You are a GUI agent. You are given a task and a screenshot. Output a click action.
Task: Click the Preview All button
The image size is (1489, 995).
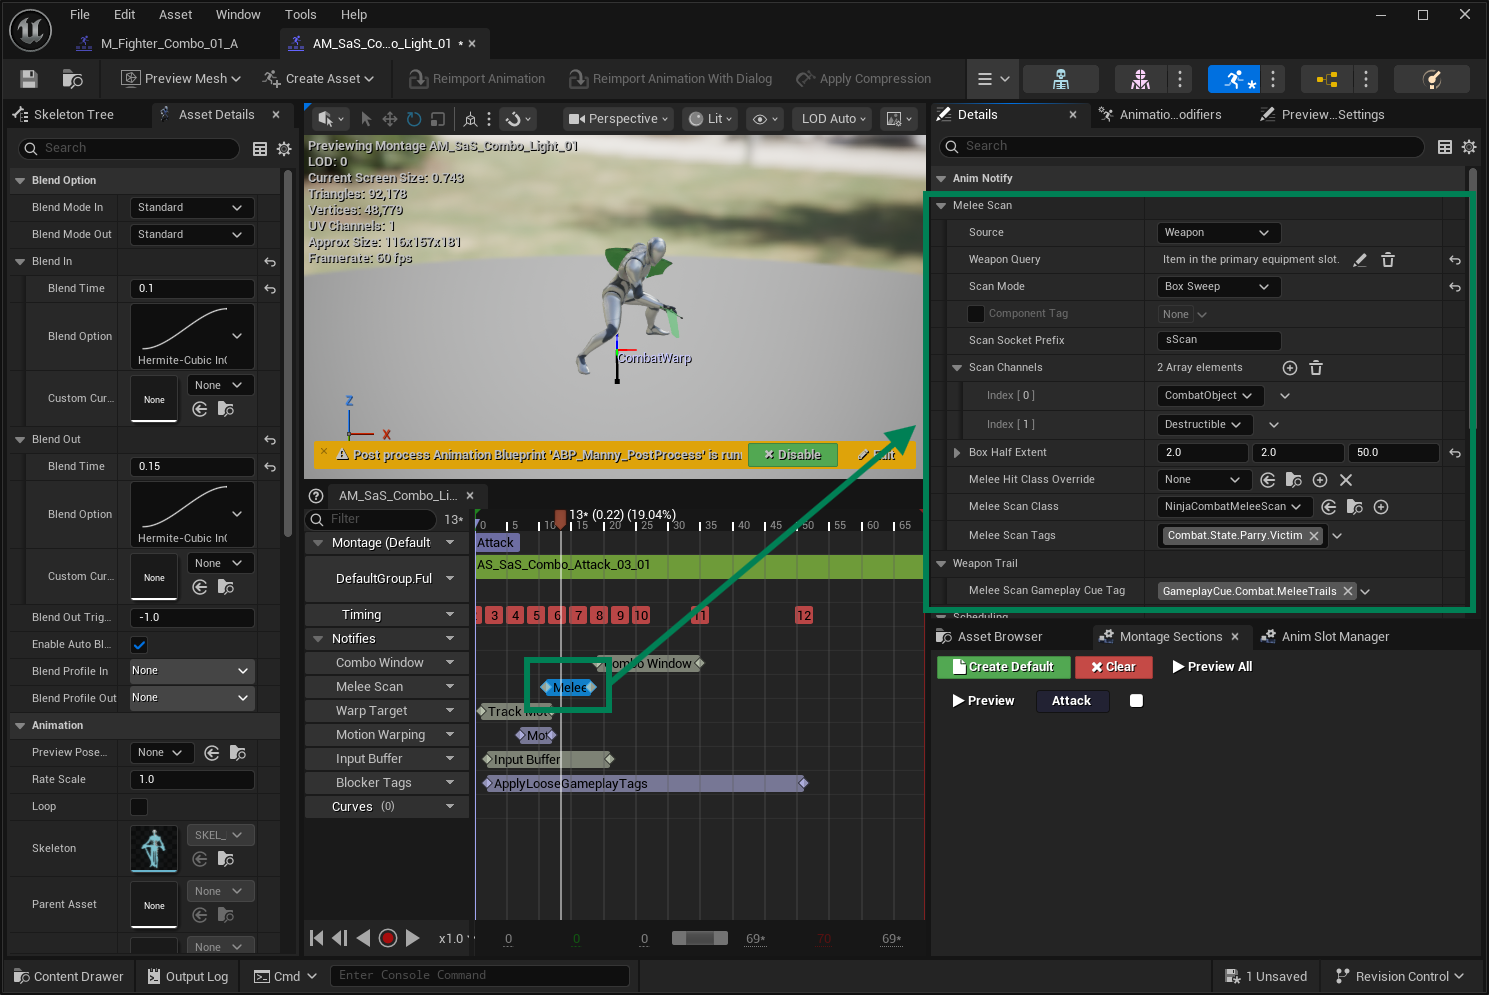coord(1212,667)
